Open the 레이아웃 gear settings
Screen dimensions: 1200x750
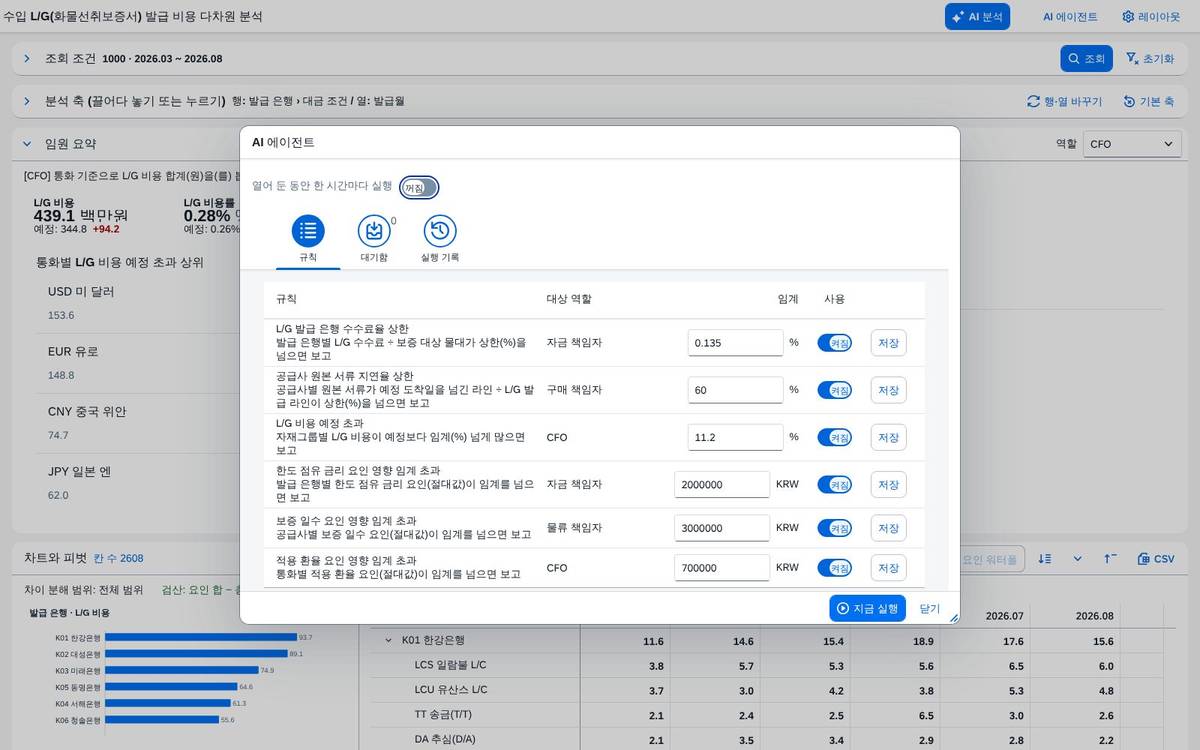(x=1150, y=17)
